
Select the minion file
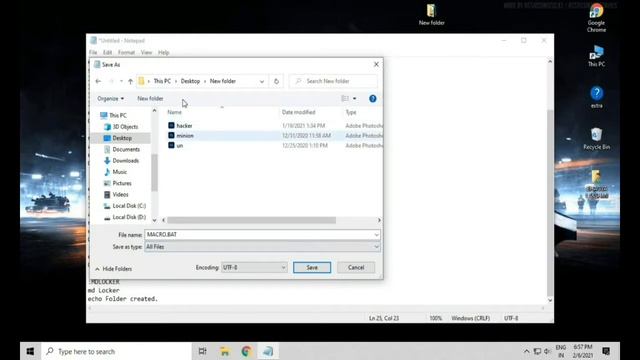(185, 136)
